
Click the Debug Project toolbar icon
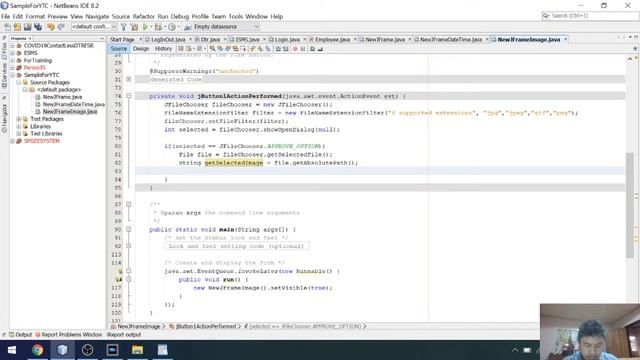point(158,27)
